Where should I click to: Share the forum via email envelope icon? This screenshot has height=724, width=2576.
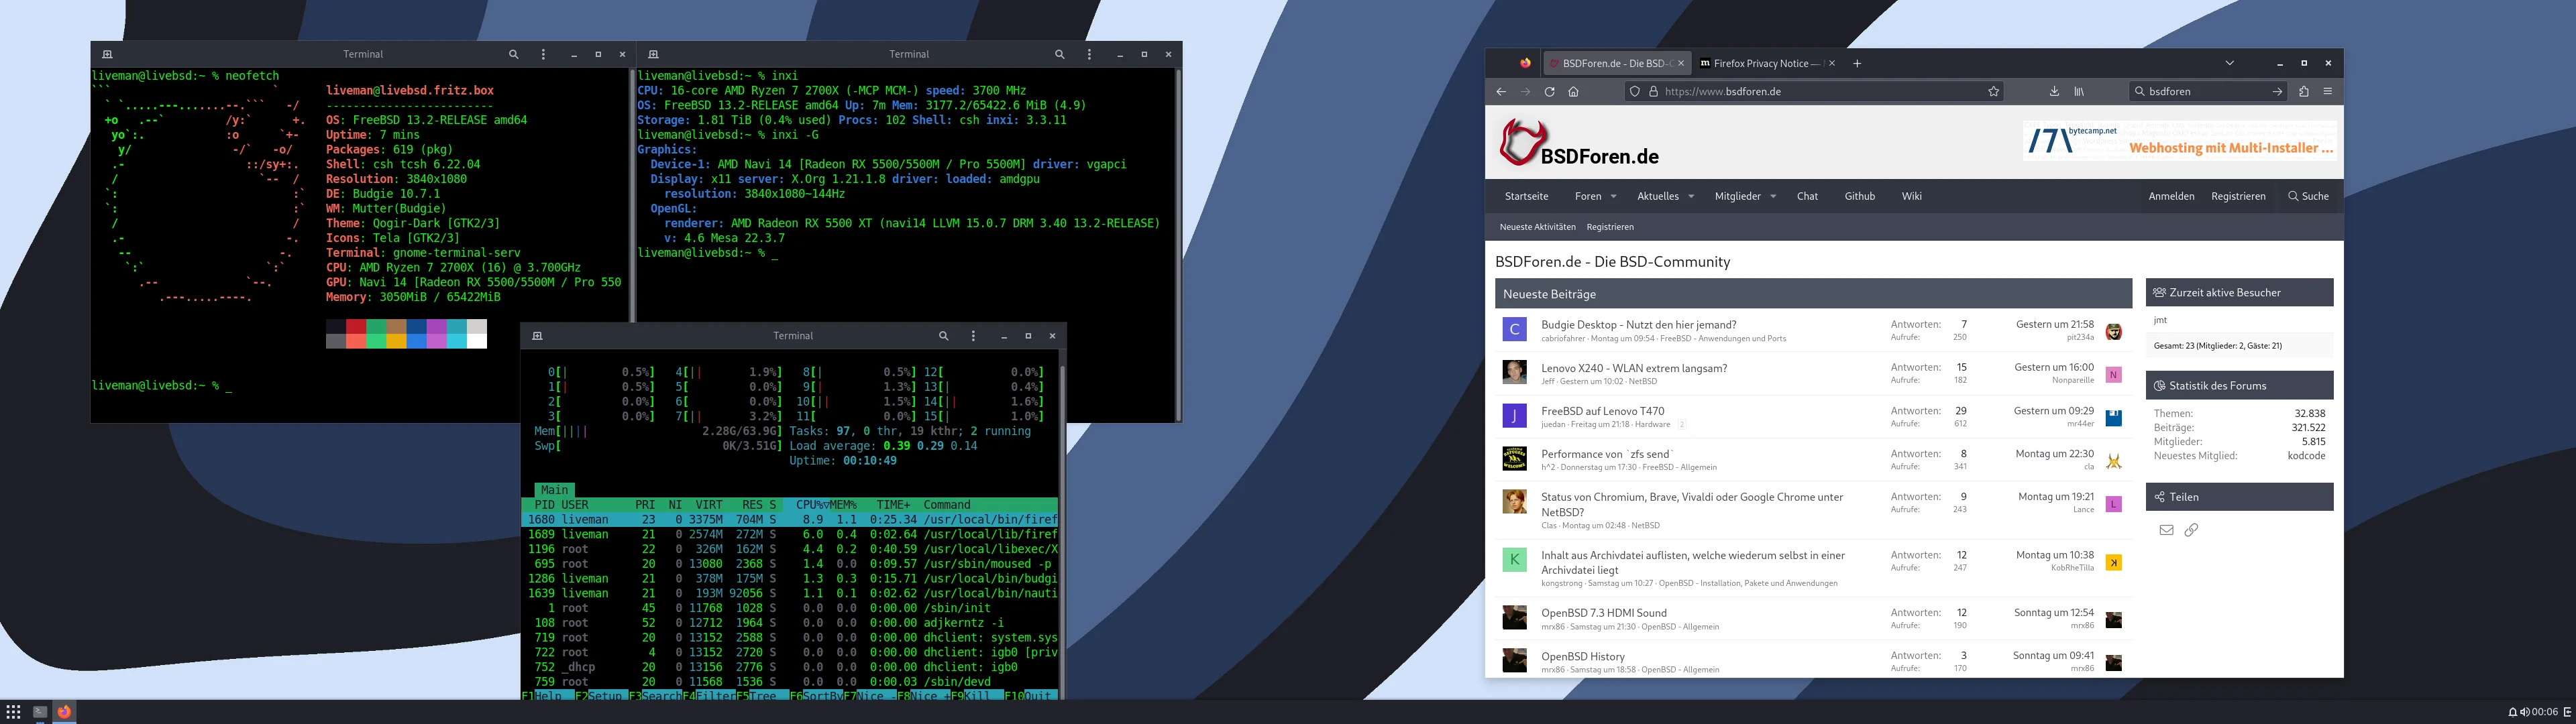point(2166,530)
